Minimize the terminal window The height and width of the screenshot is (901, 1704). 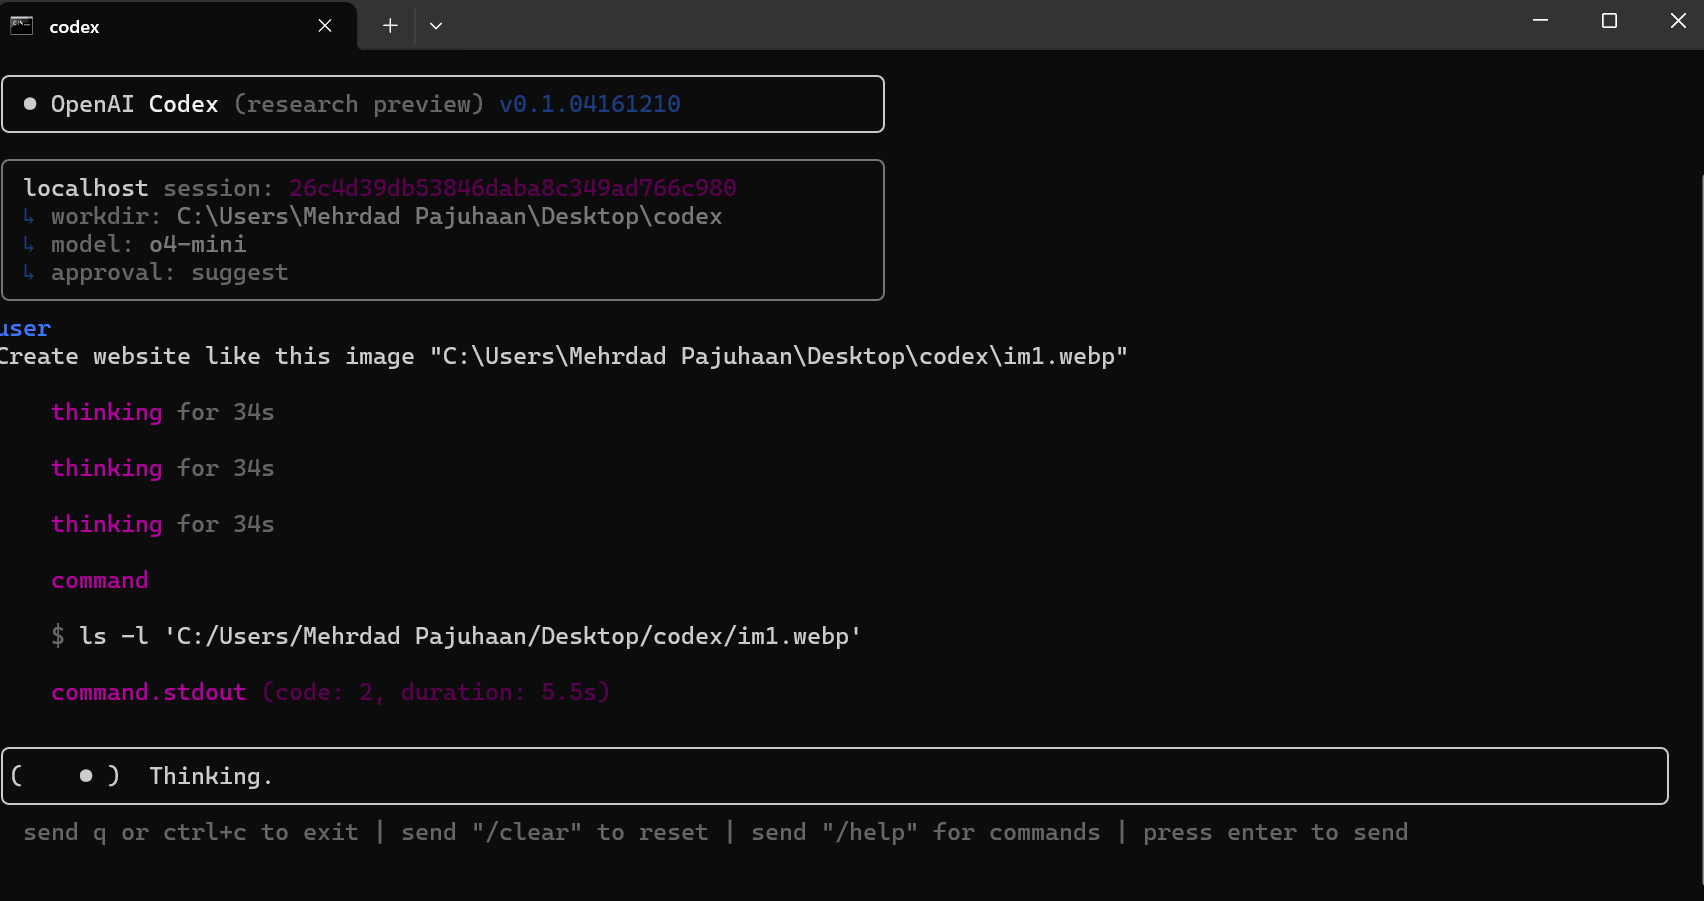(1540, 20)
